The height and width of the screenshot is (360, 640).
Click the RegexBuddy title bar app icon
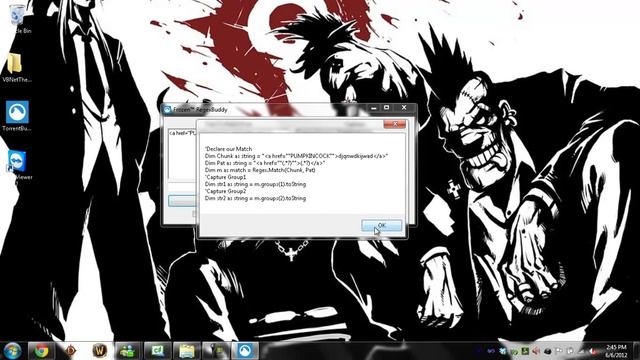point(167,109)
